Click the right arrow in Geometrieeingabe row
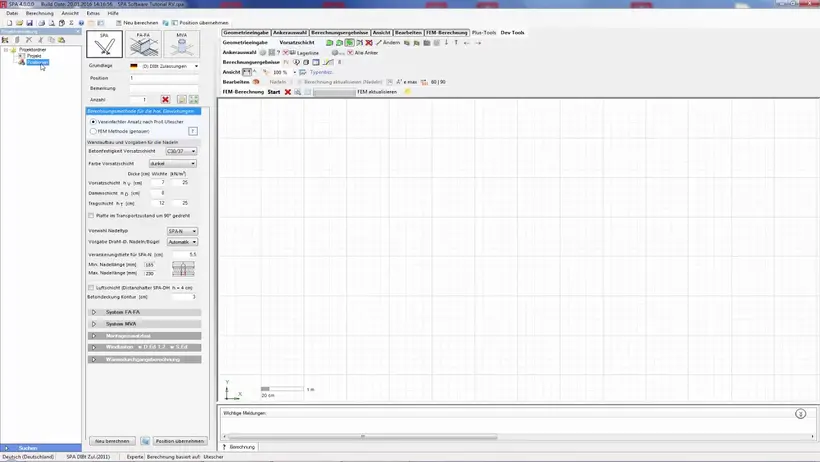The height and width of the screenshot is (462, 820). click(x=478, y=43)
